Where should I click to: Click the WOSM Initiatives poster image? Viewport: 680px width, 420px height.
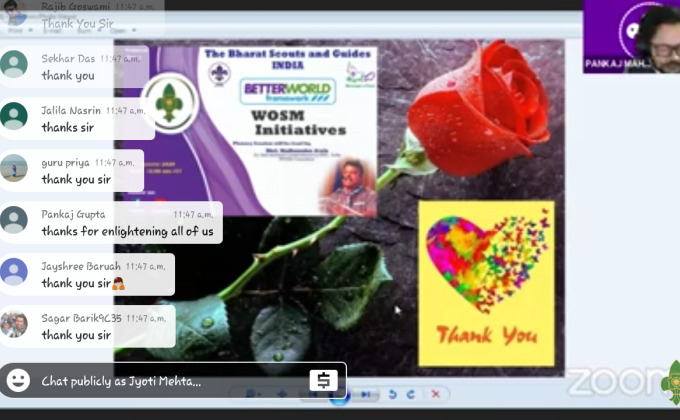coord(249,130)
